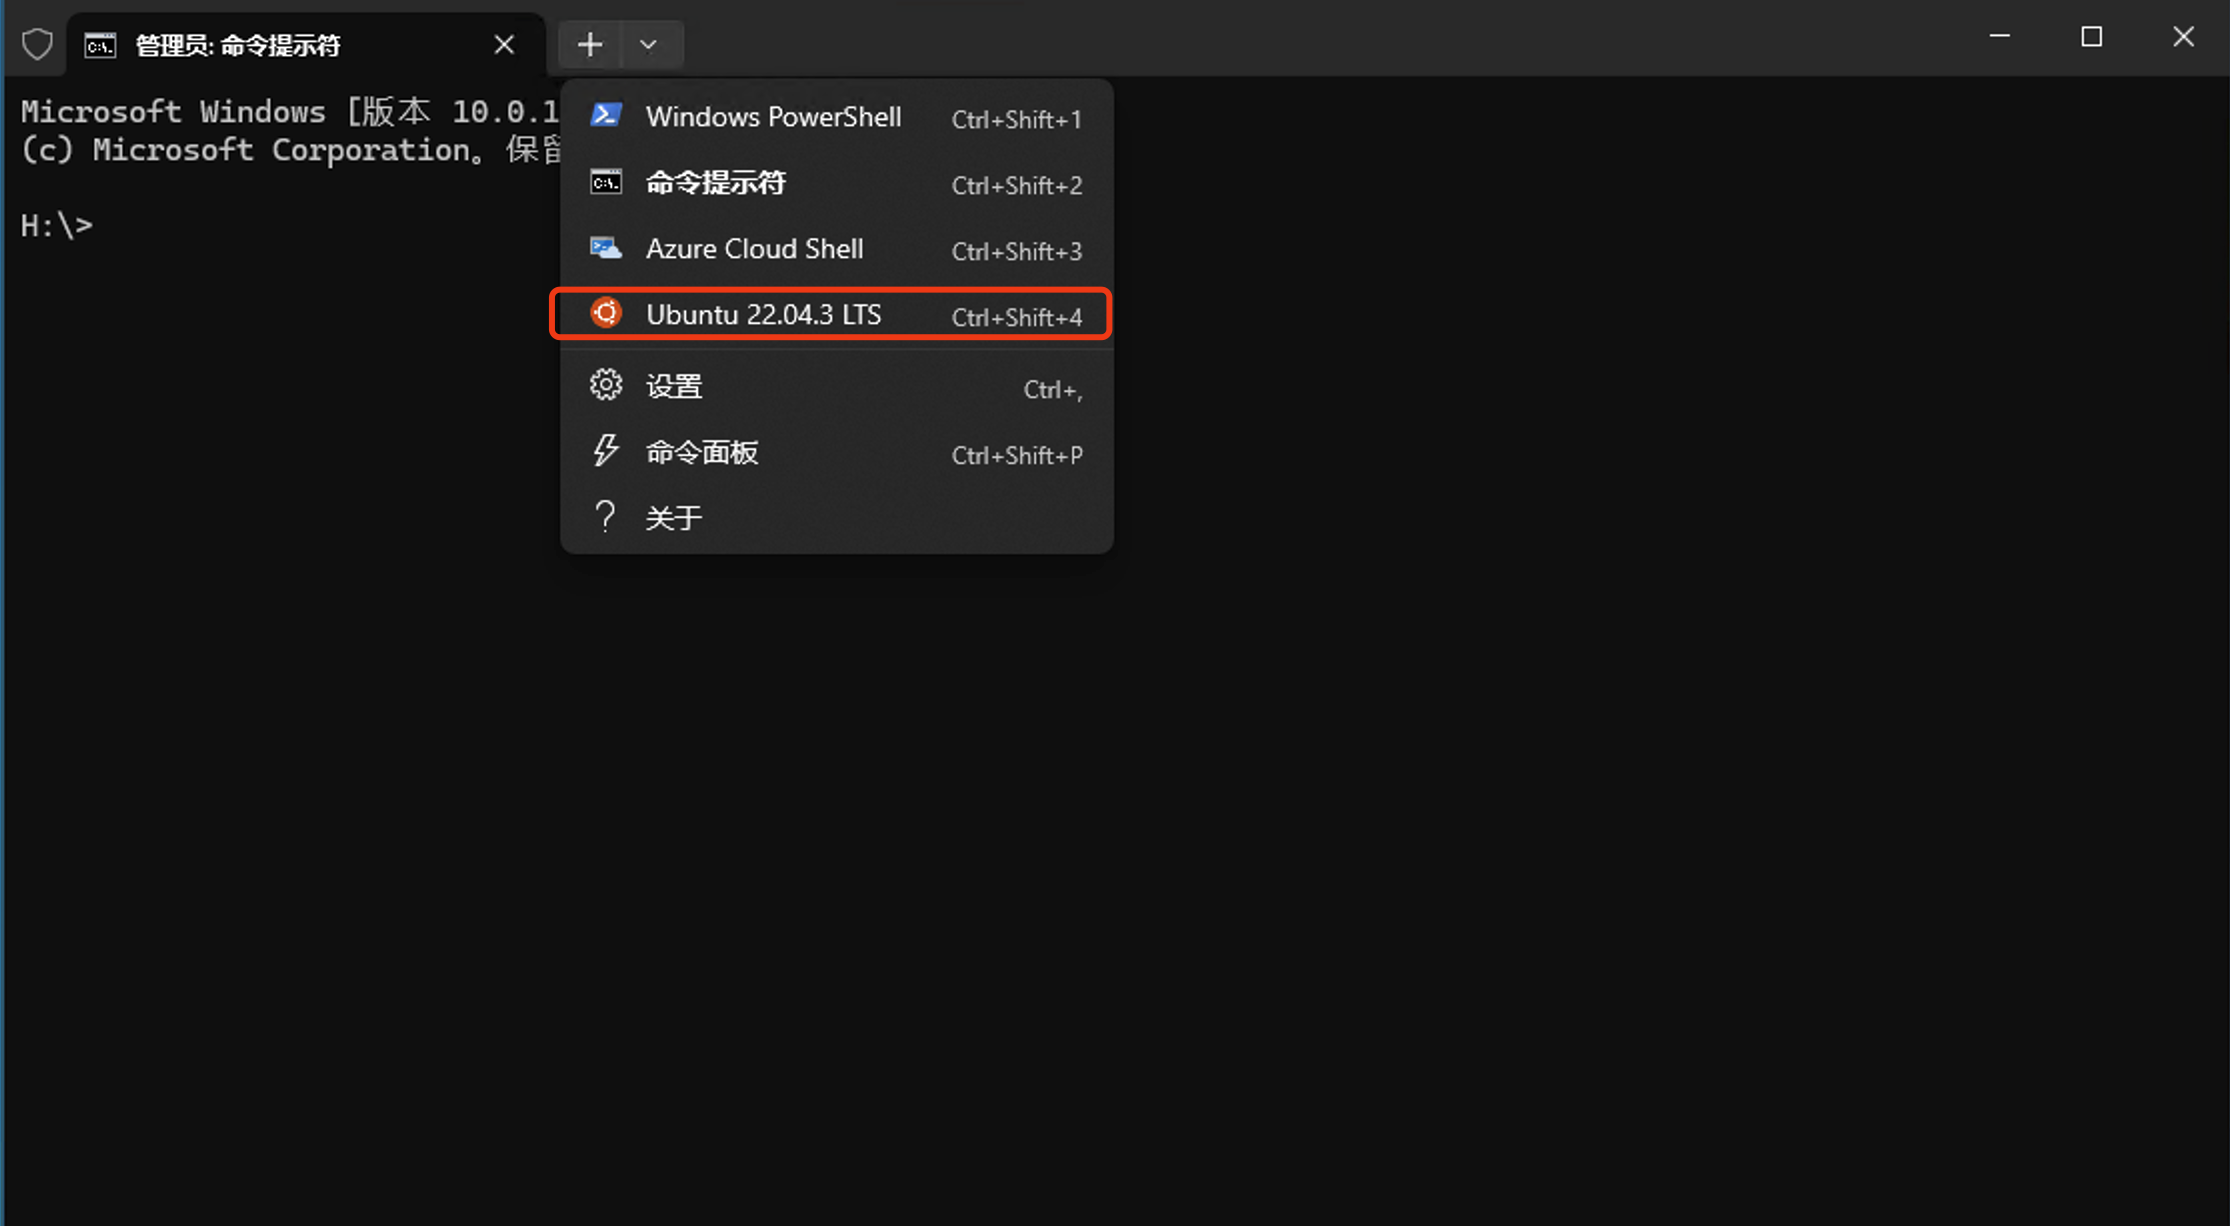Click the administrator shield icon in the title bar
The height and width of the screenshot is (1226, 2230).
pyautogui.click(x=37, y=44)
